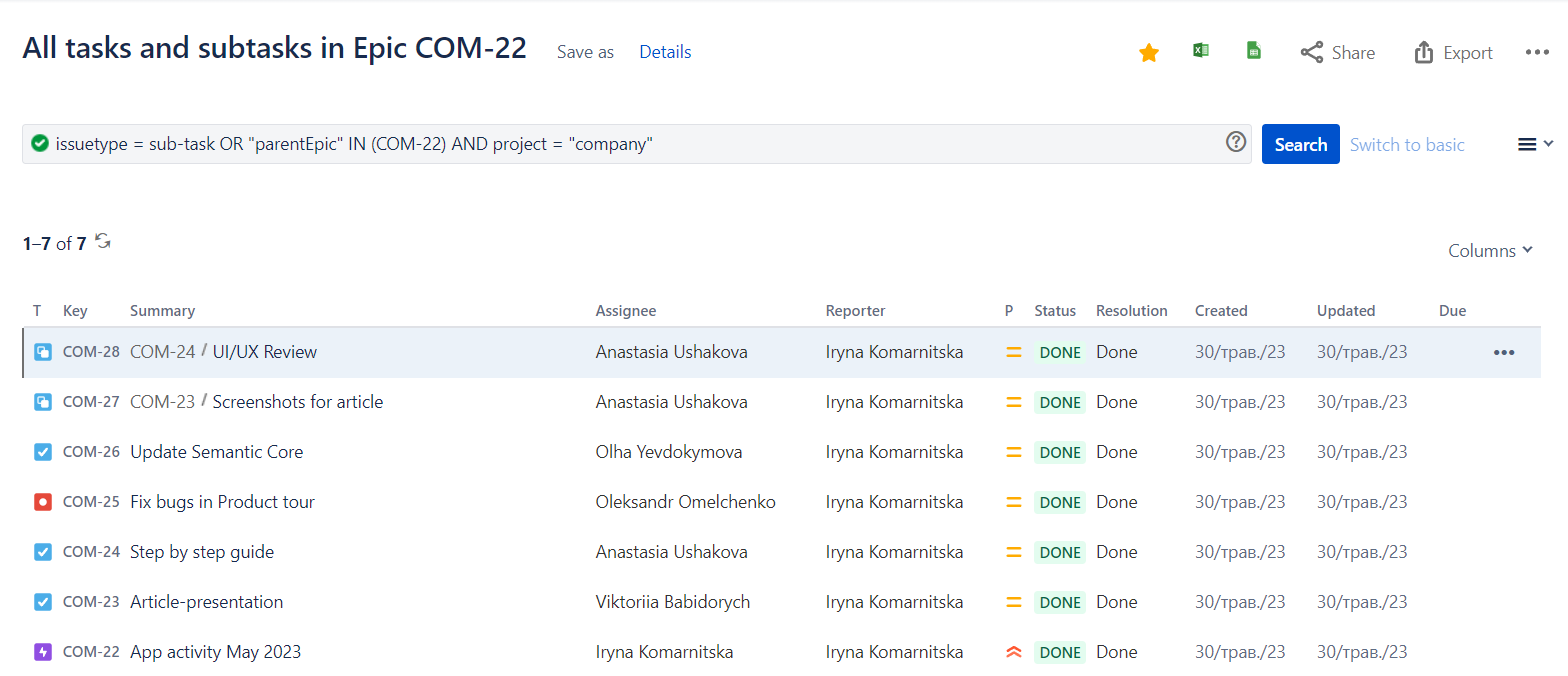Sort by the Created column header
1568x676 pixels.
[1221, 311]
